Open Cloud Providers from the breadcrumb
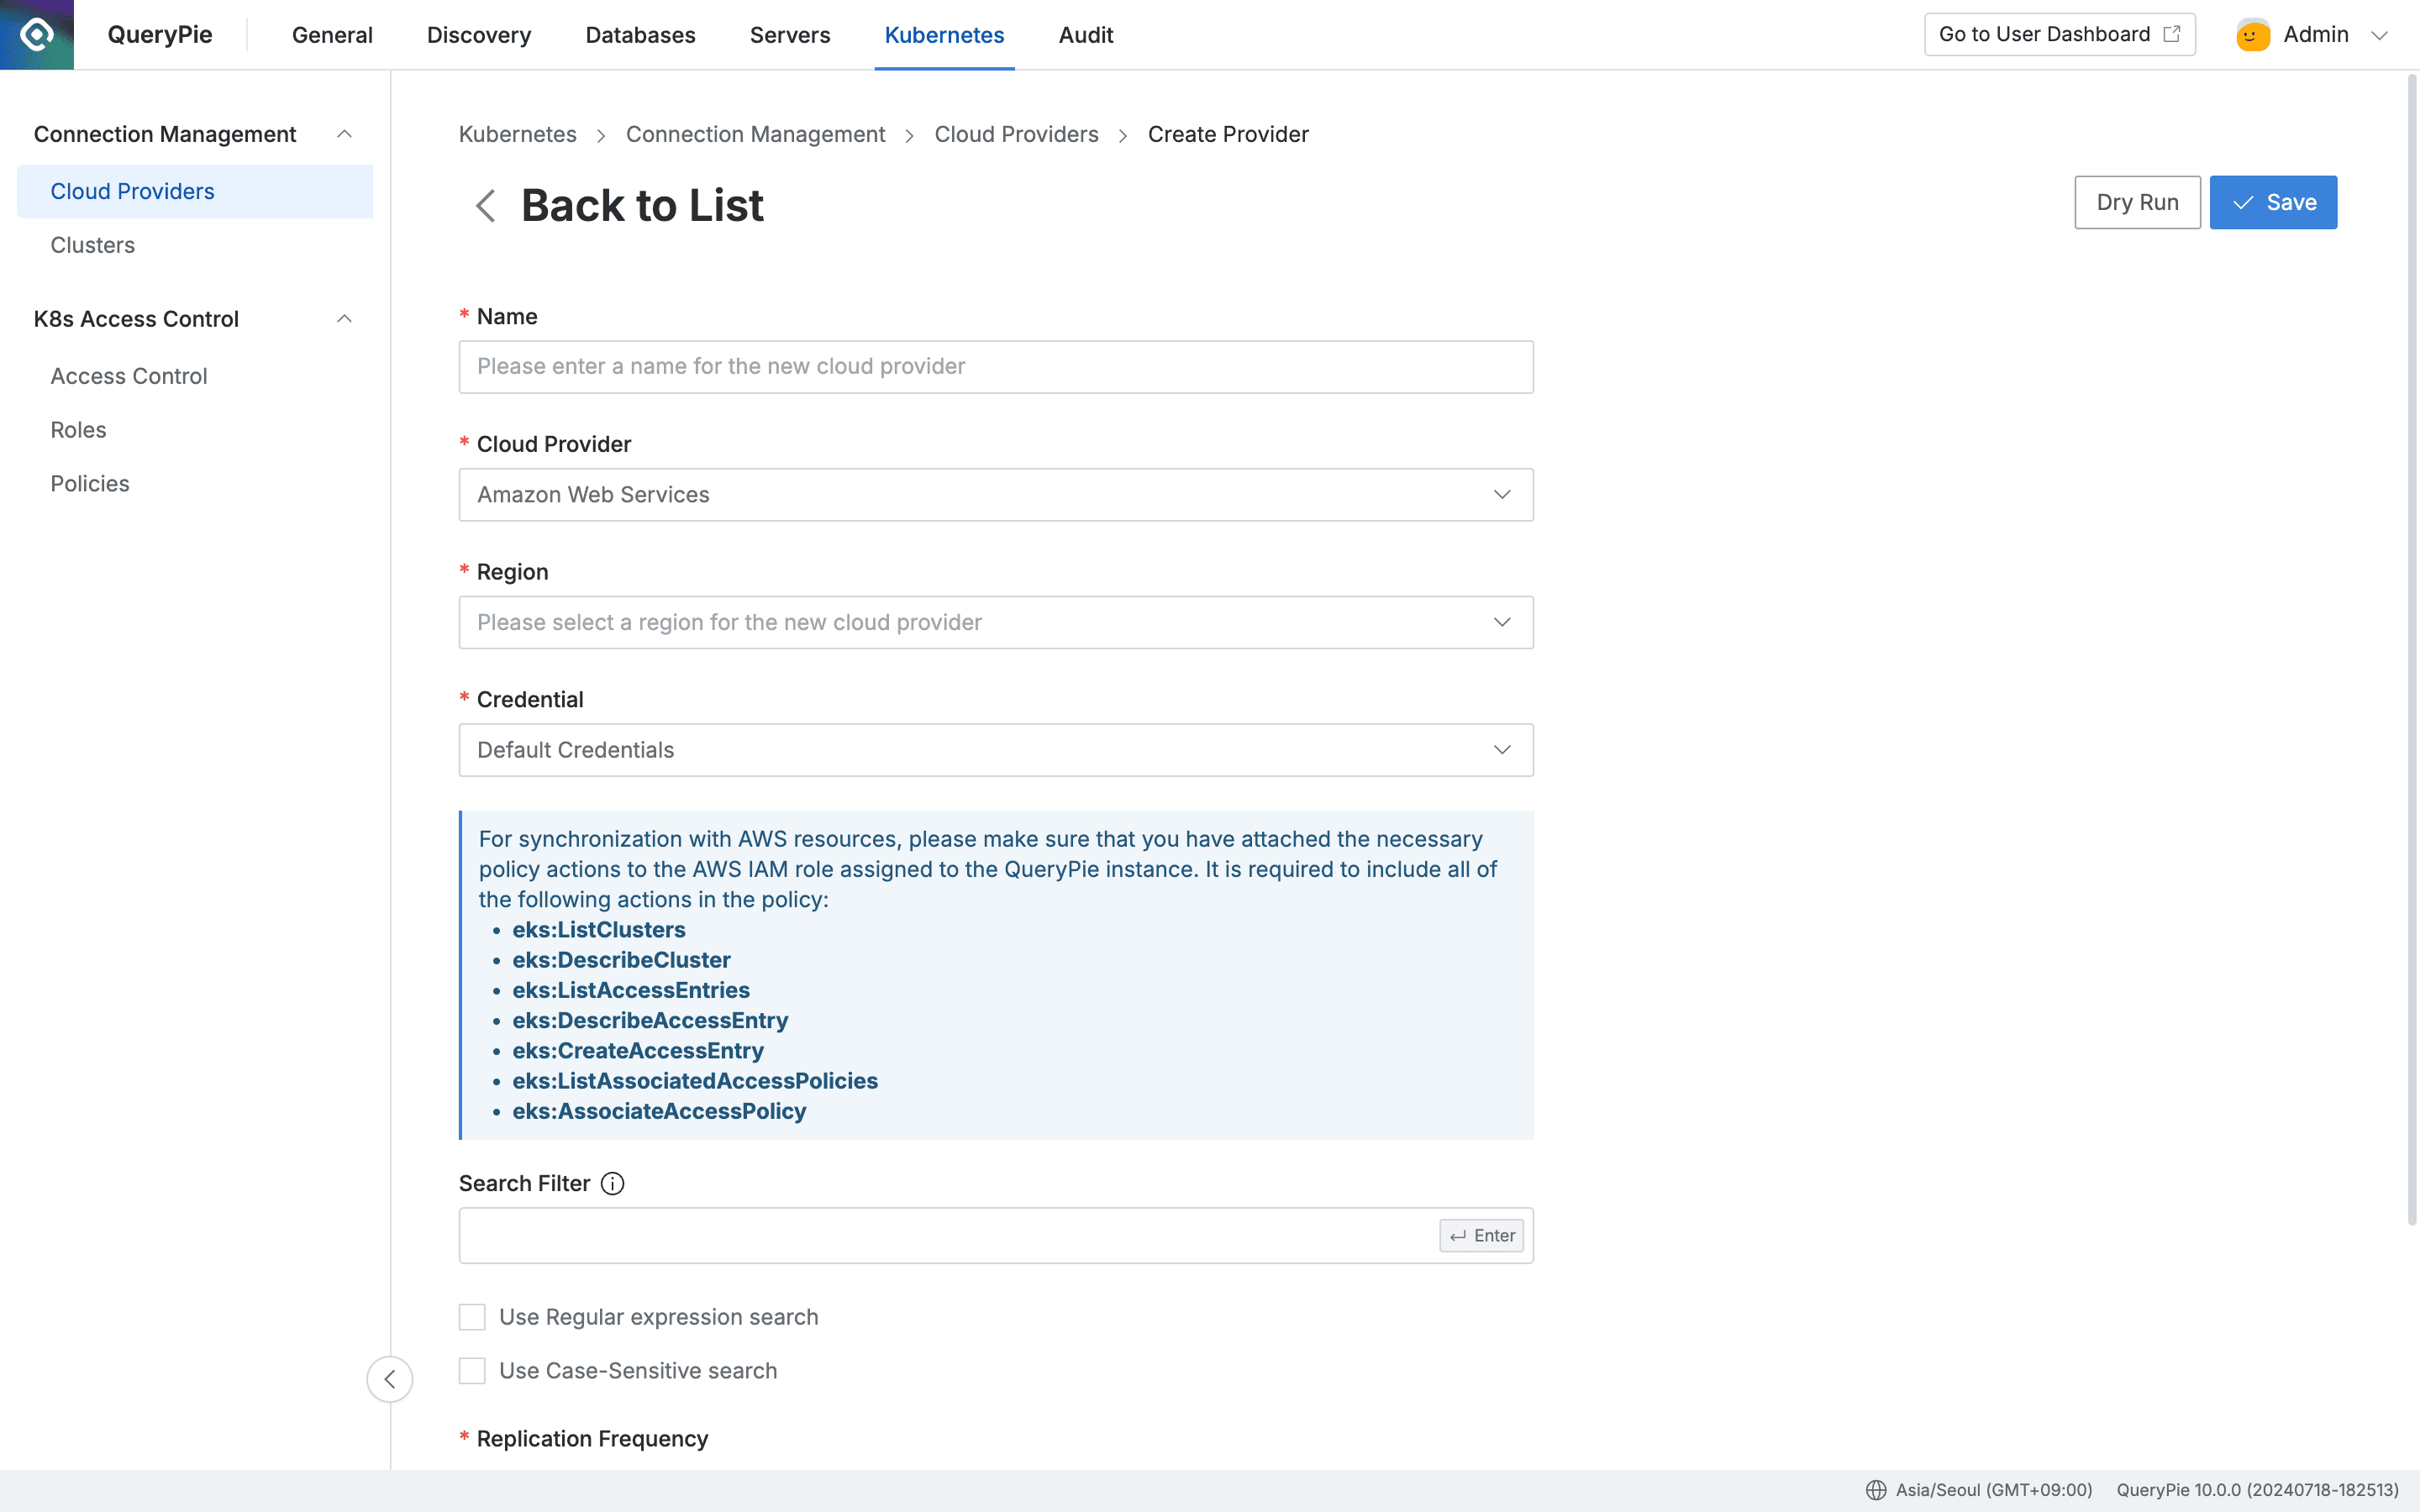Screen dimensions: 2420x1512 click(1016, 134)
